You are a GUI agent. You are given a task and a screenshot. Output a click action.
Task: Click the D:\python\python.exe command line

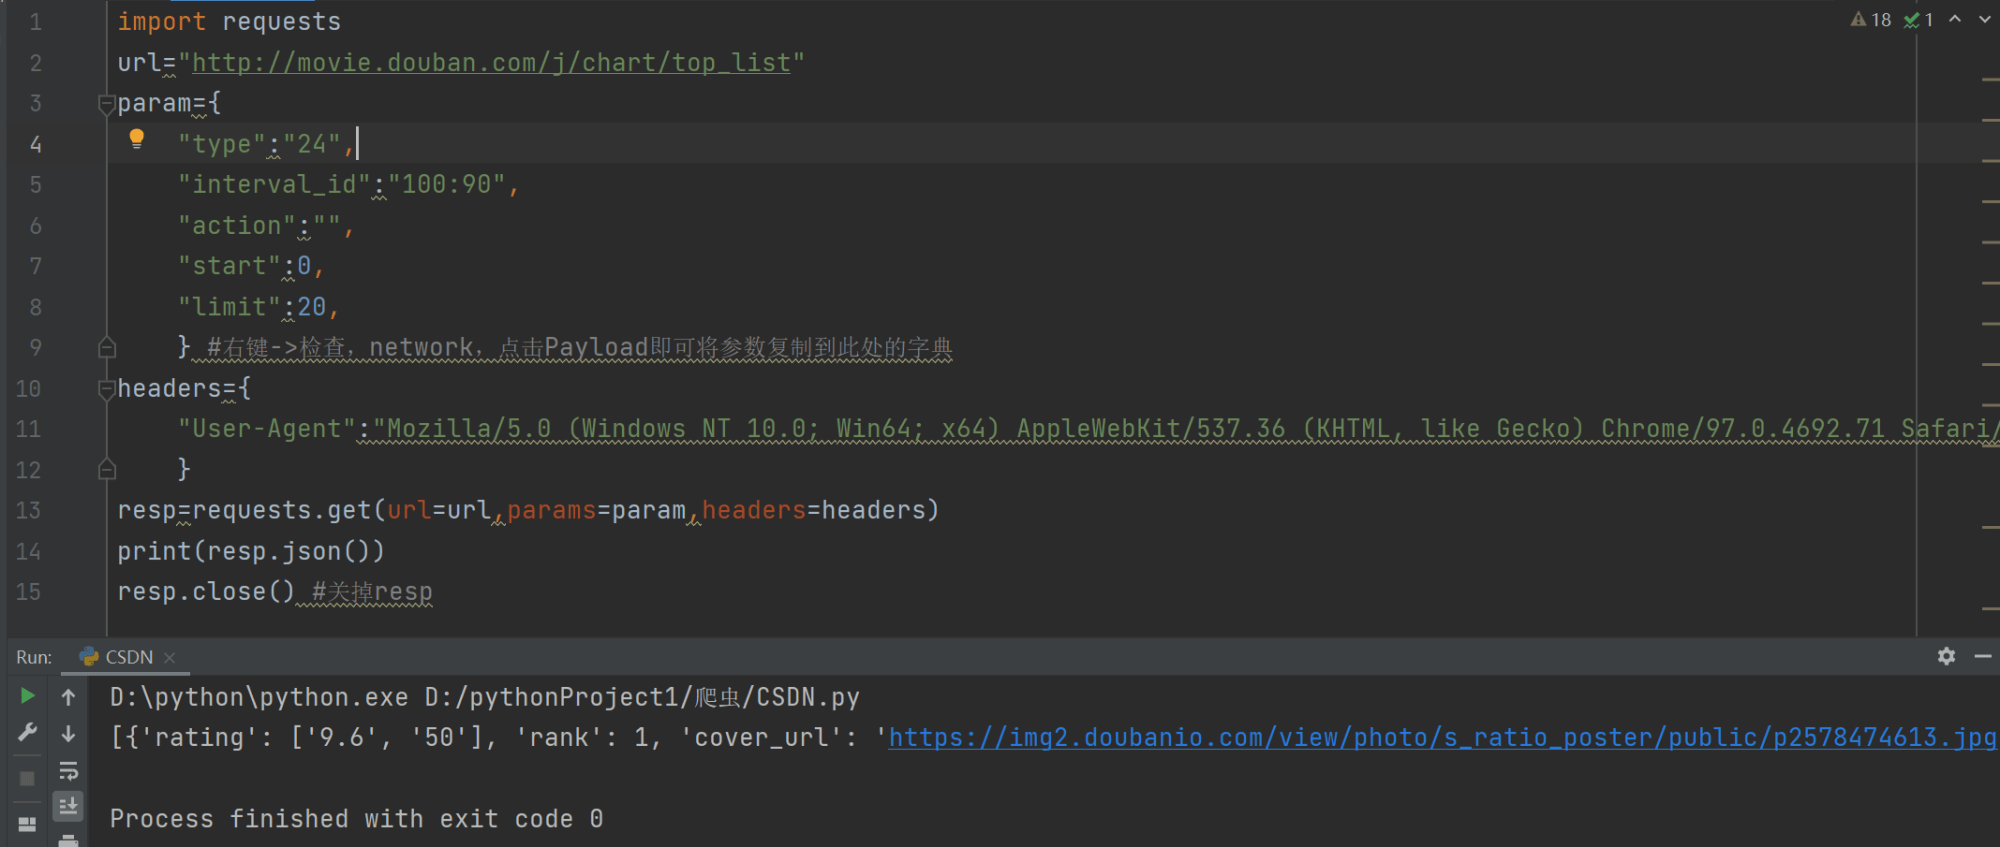(485, 697)
